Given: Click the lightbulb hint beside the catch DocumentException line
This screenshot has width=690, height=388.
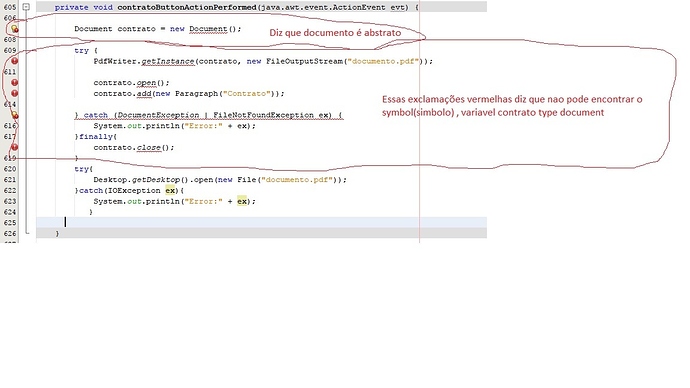Looking at the screenshot, I should [x=15, y=115].
